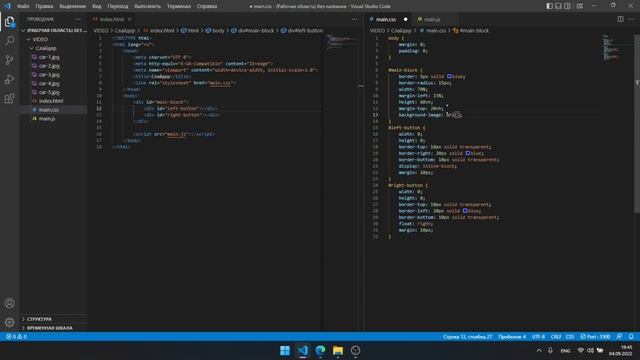Collapse the VIDEO folder

pyautogui.click(x=53, y=39)
